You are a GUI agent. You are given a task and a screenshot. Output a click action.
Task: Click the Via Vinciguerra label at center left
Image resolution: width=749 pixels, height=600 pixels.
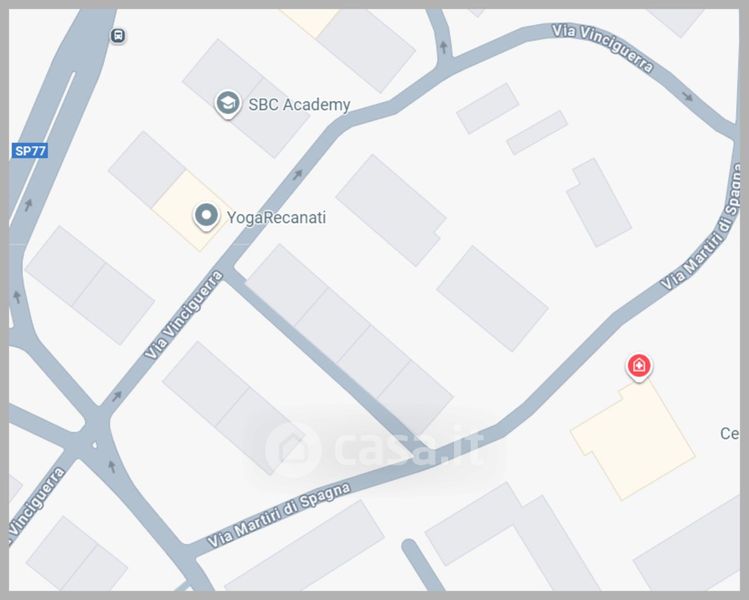[x=184, y=315]
